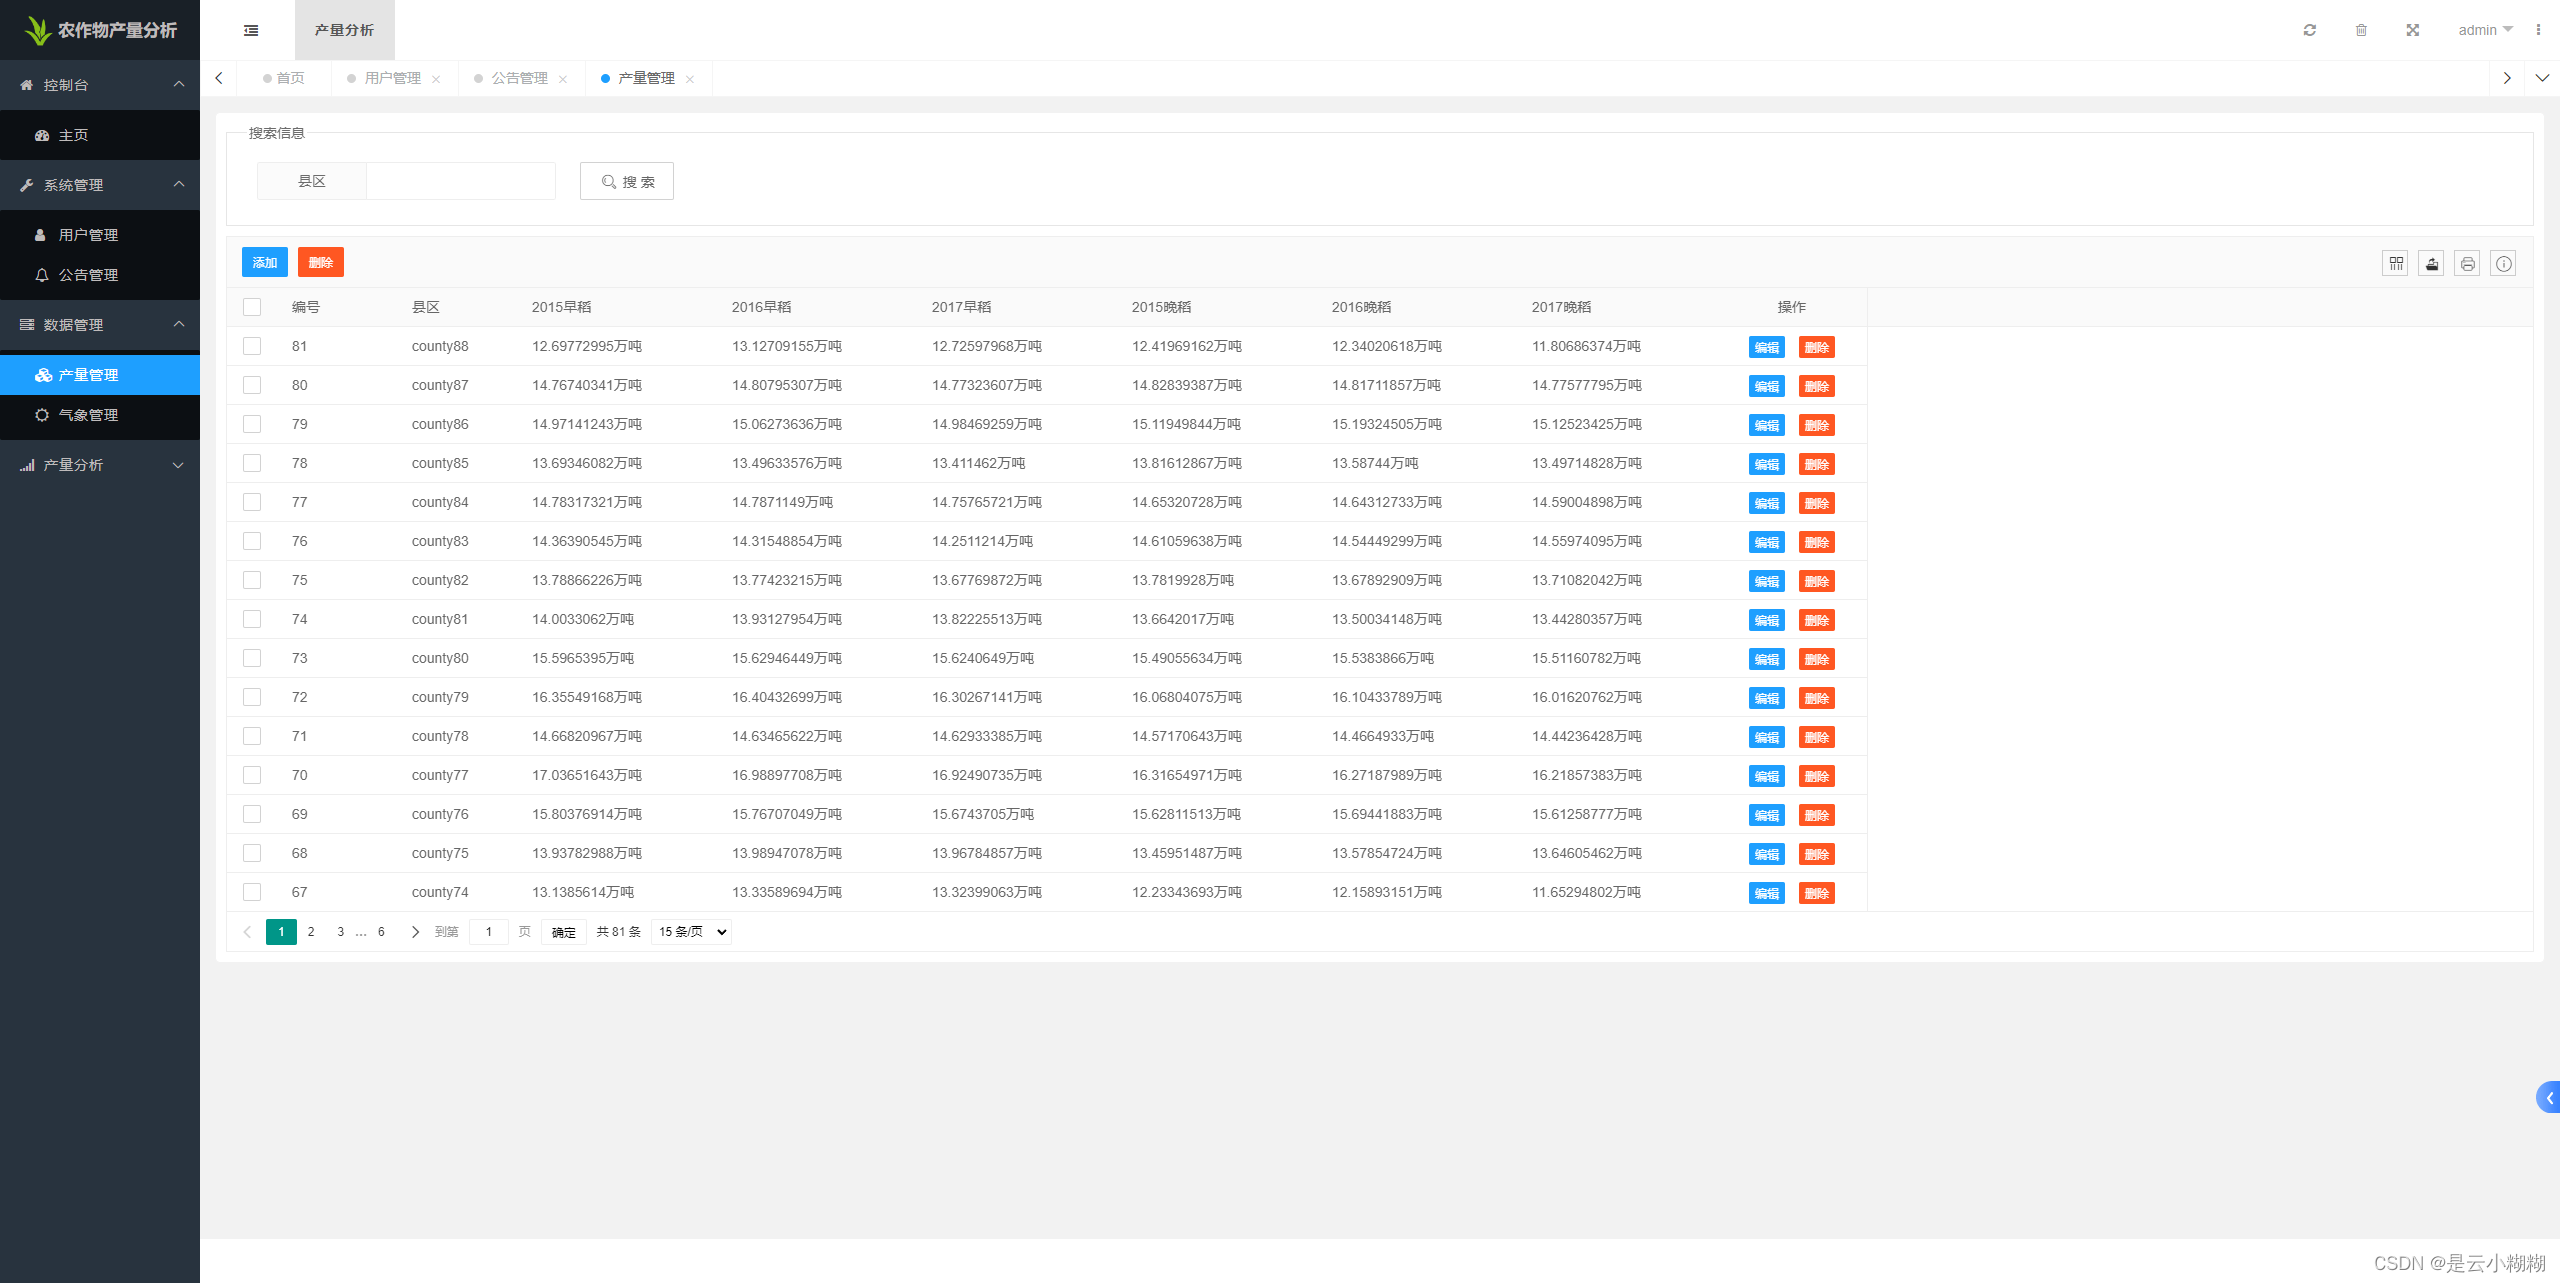Screen dimensions: 2560x1283
Task: Go to page 2 in pagination
Action: click(311, 932)
